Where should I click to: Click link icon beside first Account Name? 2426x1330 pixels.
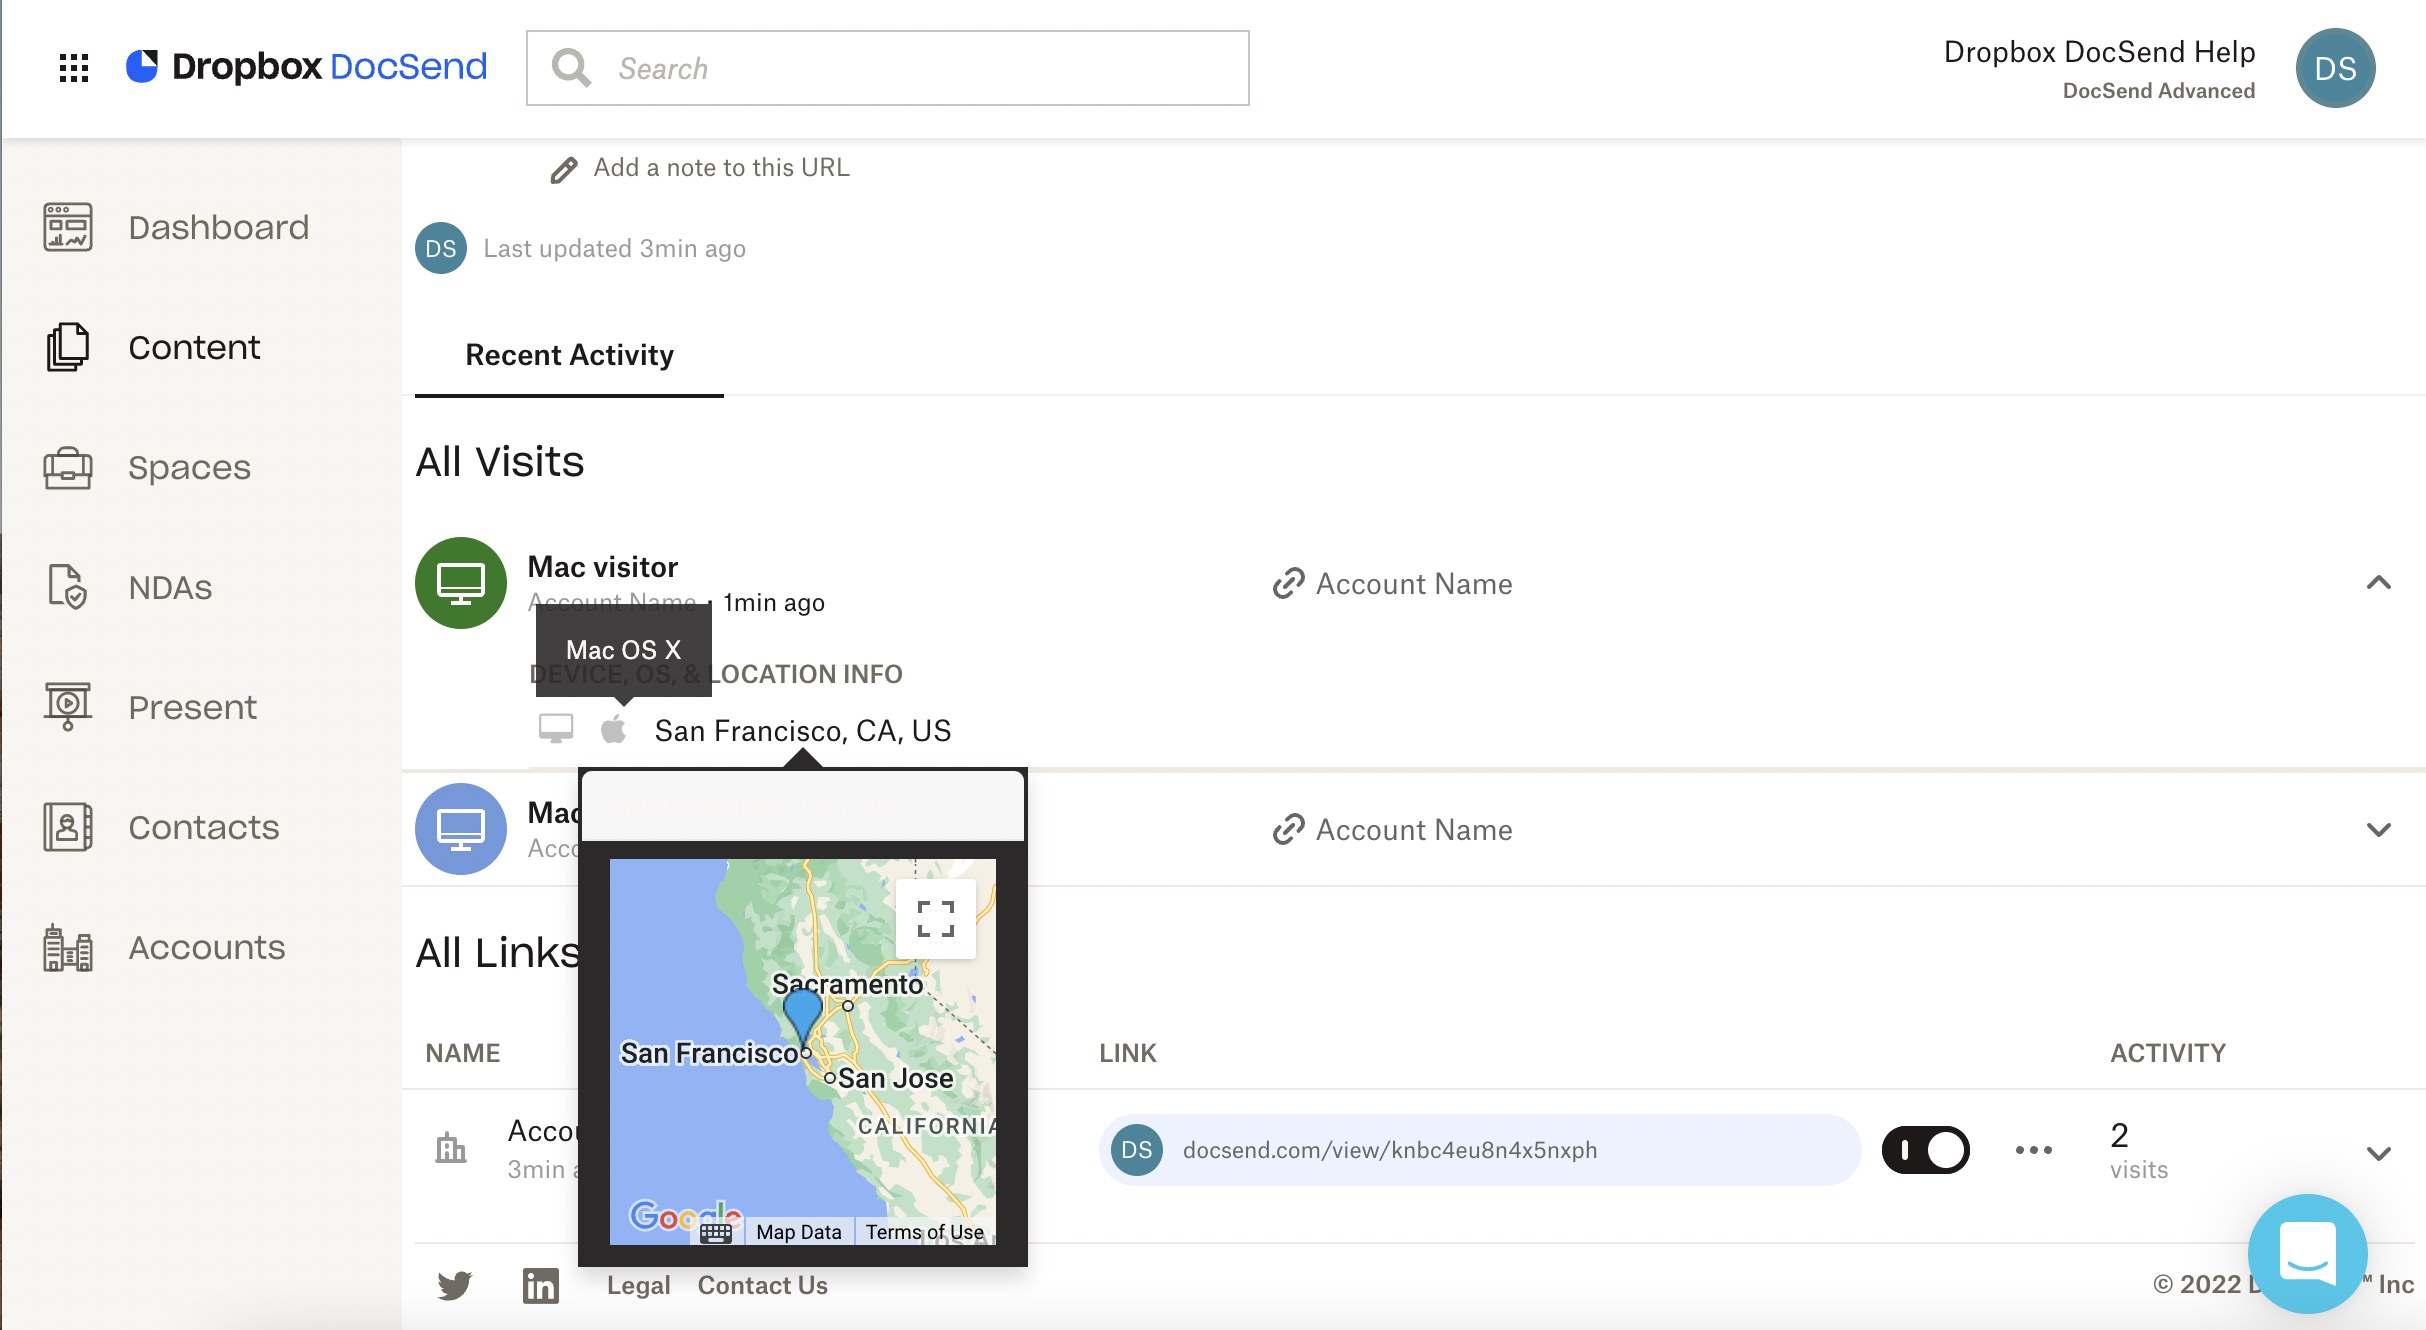coord(1289,583)
